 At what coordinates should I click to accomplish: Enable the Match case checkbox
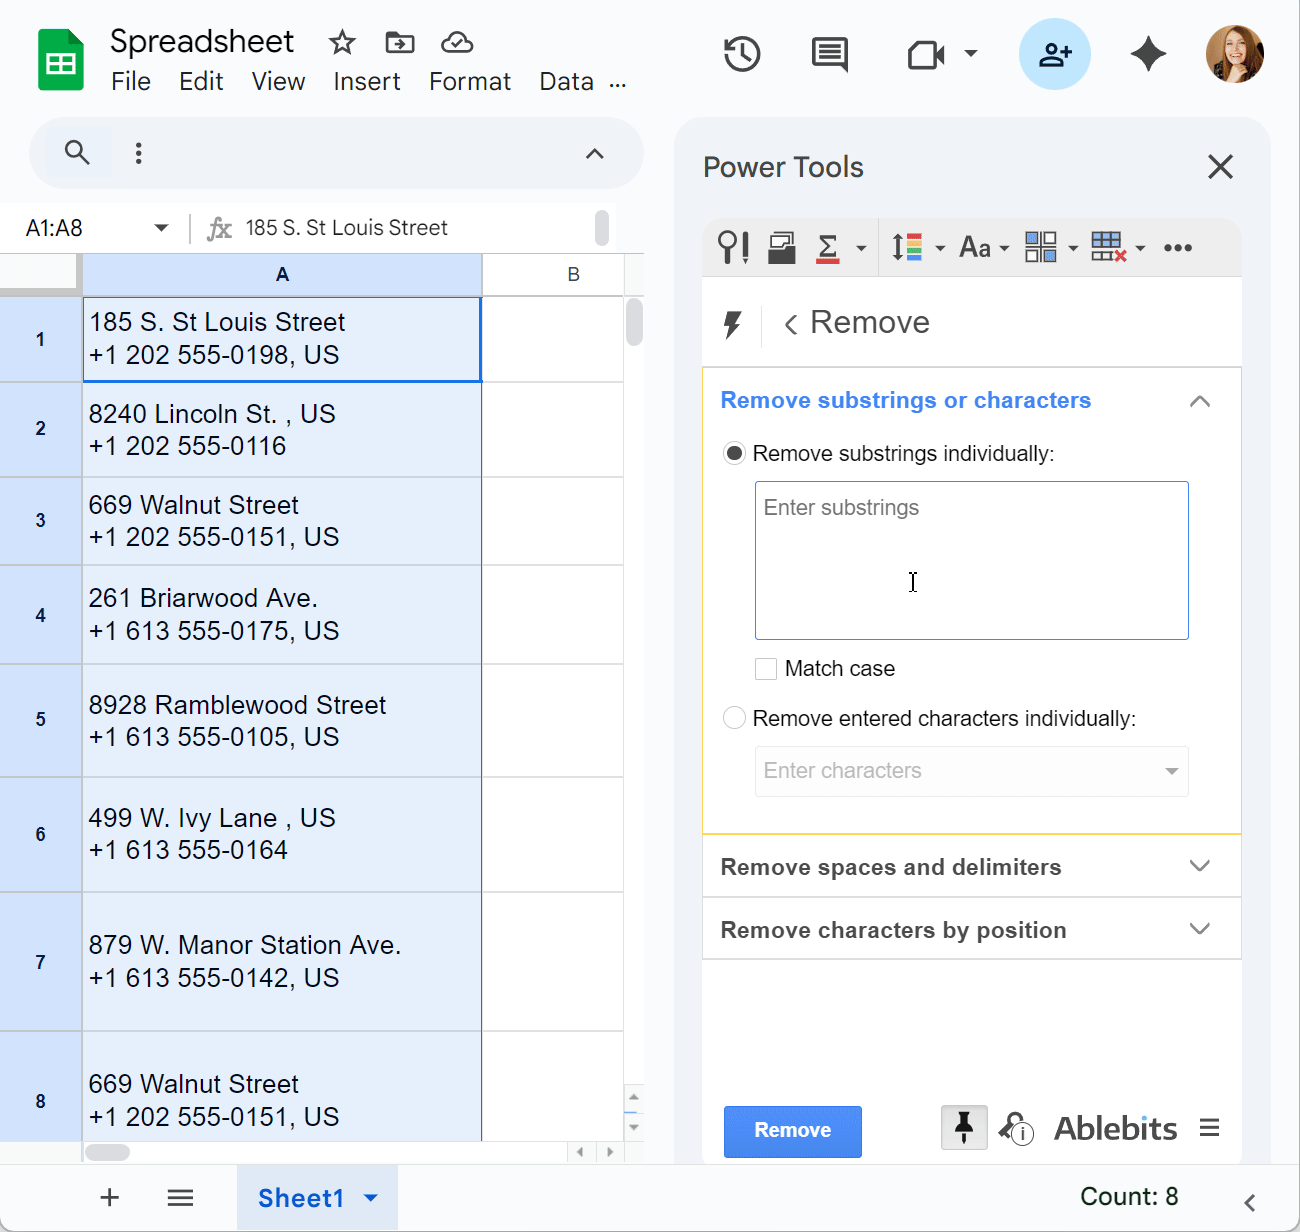(766, 669)
